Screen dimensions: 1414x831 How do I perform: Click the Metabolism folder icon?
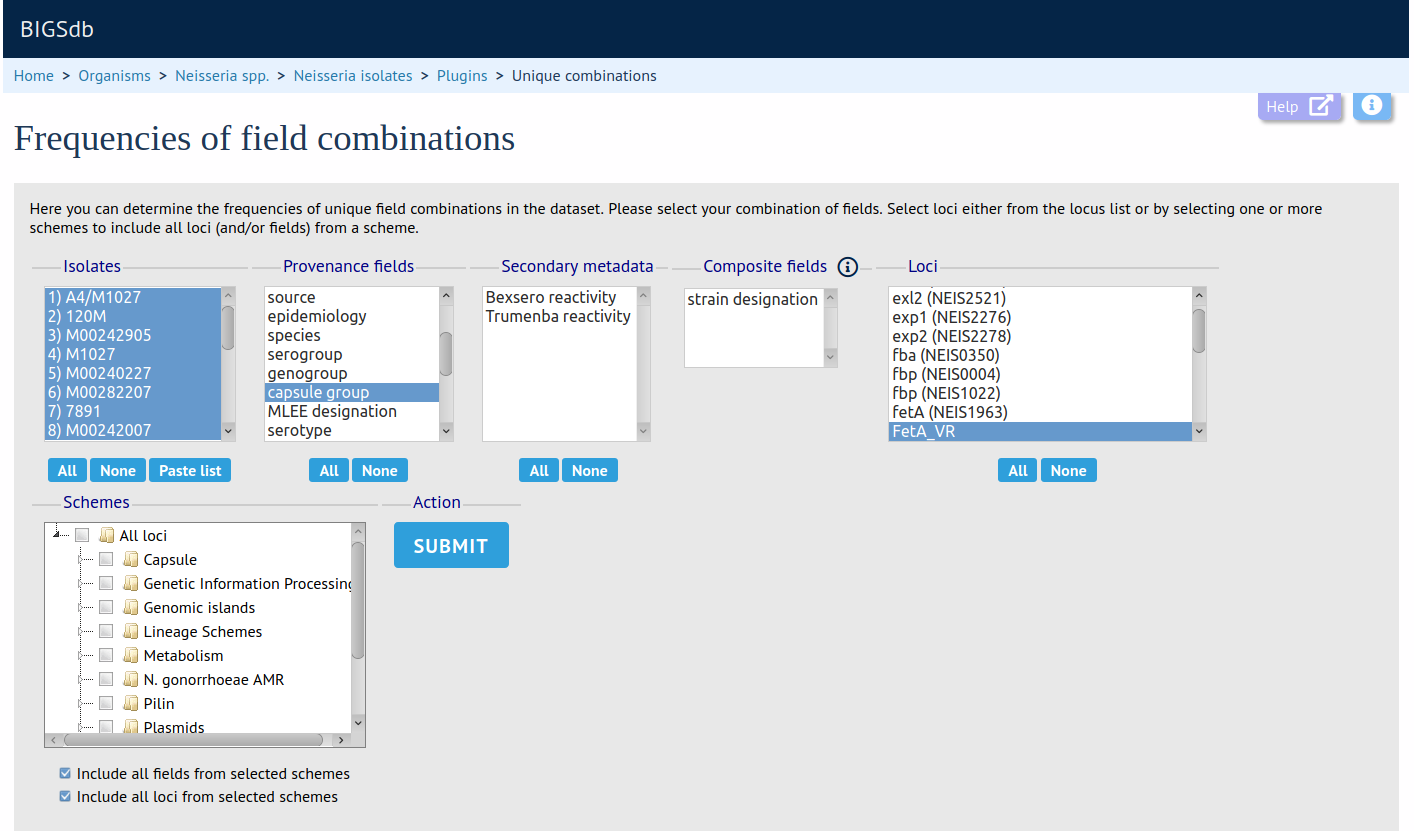(130, 656)
